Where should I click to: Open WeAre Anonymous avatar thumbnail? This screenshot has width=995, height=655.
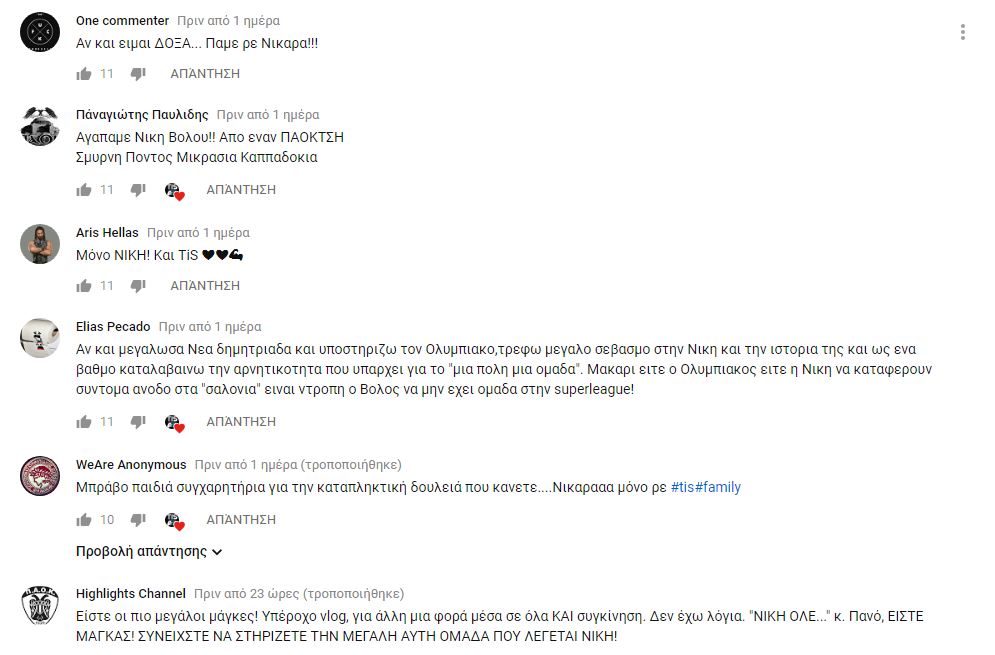click(40, 475)
